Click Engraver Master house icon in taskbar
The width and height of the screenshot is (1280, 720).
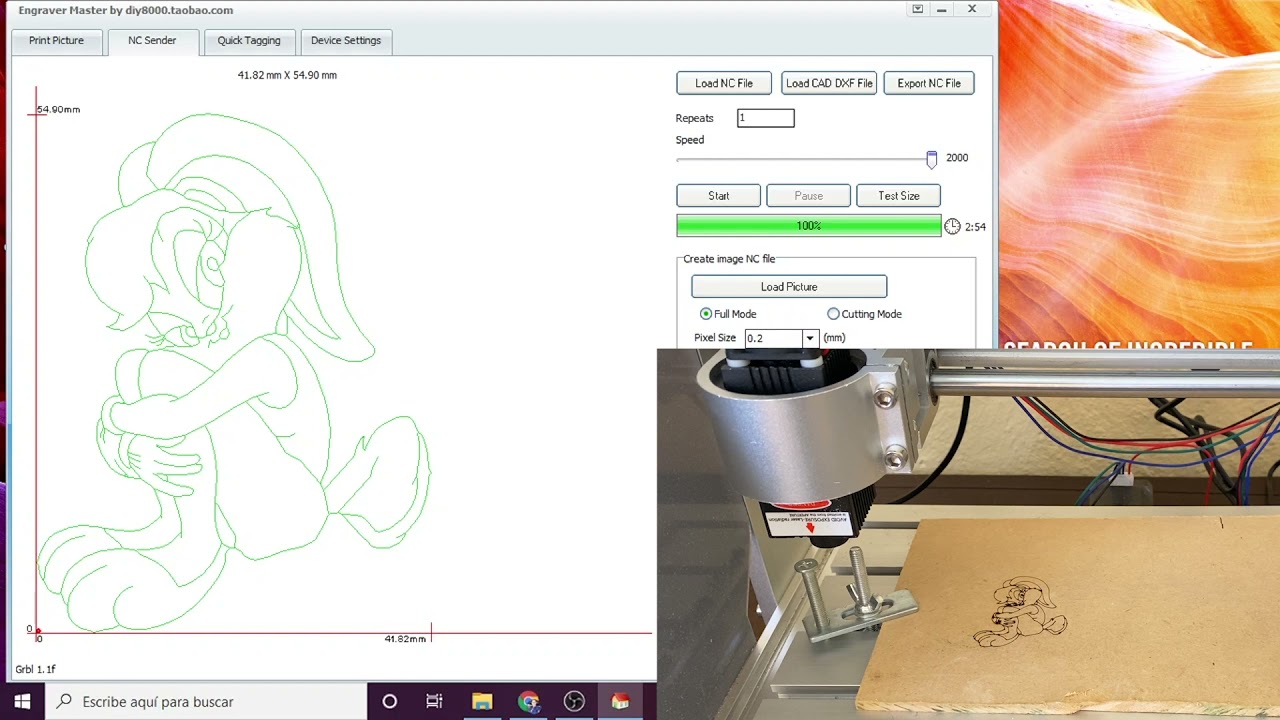[x=620, y=701]
